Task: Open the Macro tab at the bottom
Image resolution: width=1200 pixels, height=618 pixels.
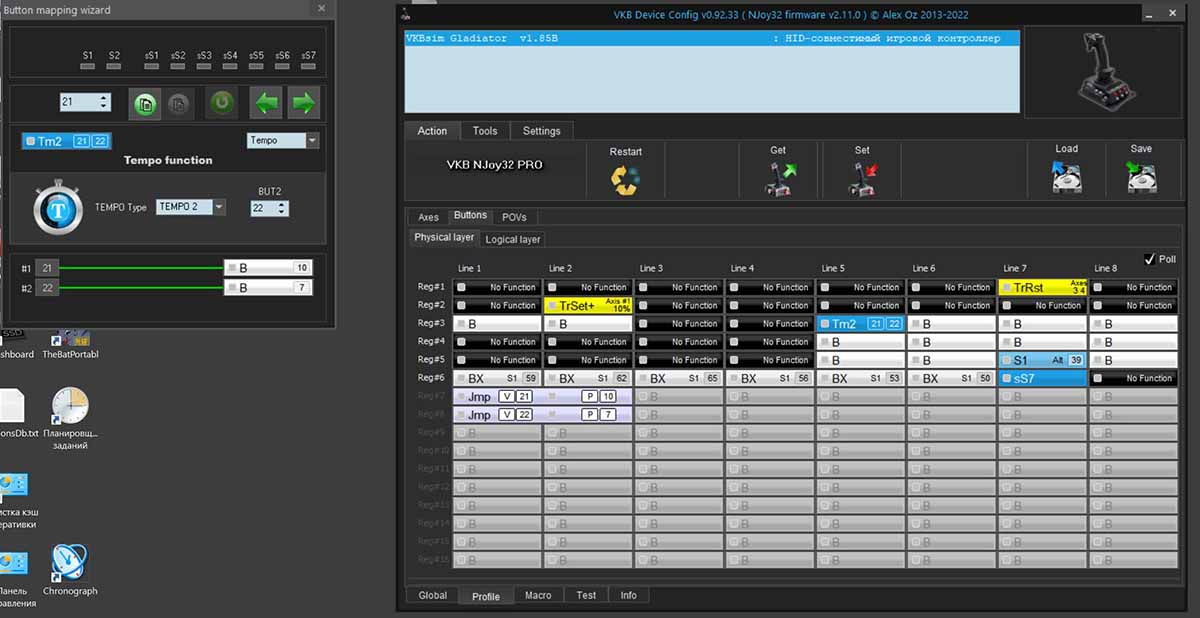Action: coord(538,595)
